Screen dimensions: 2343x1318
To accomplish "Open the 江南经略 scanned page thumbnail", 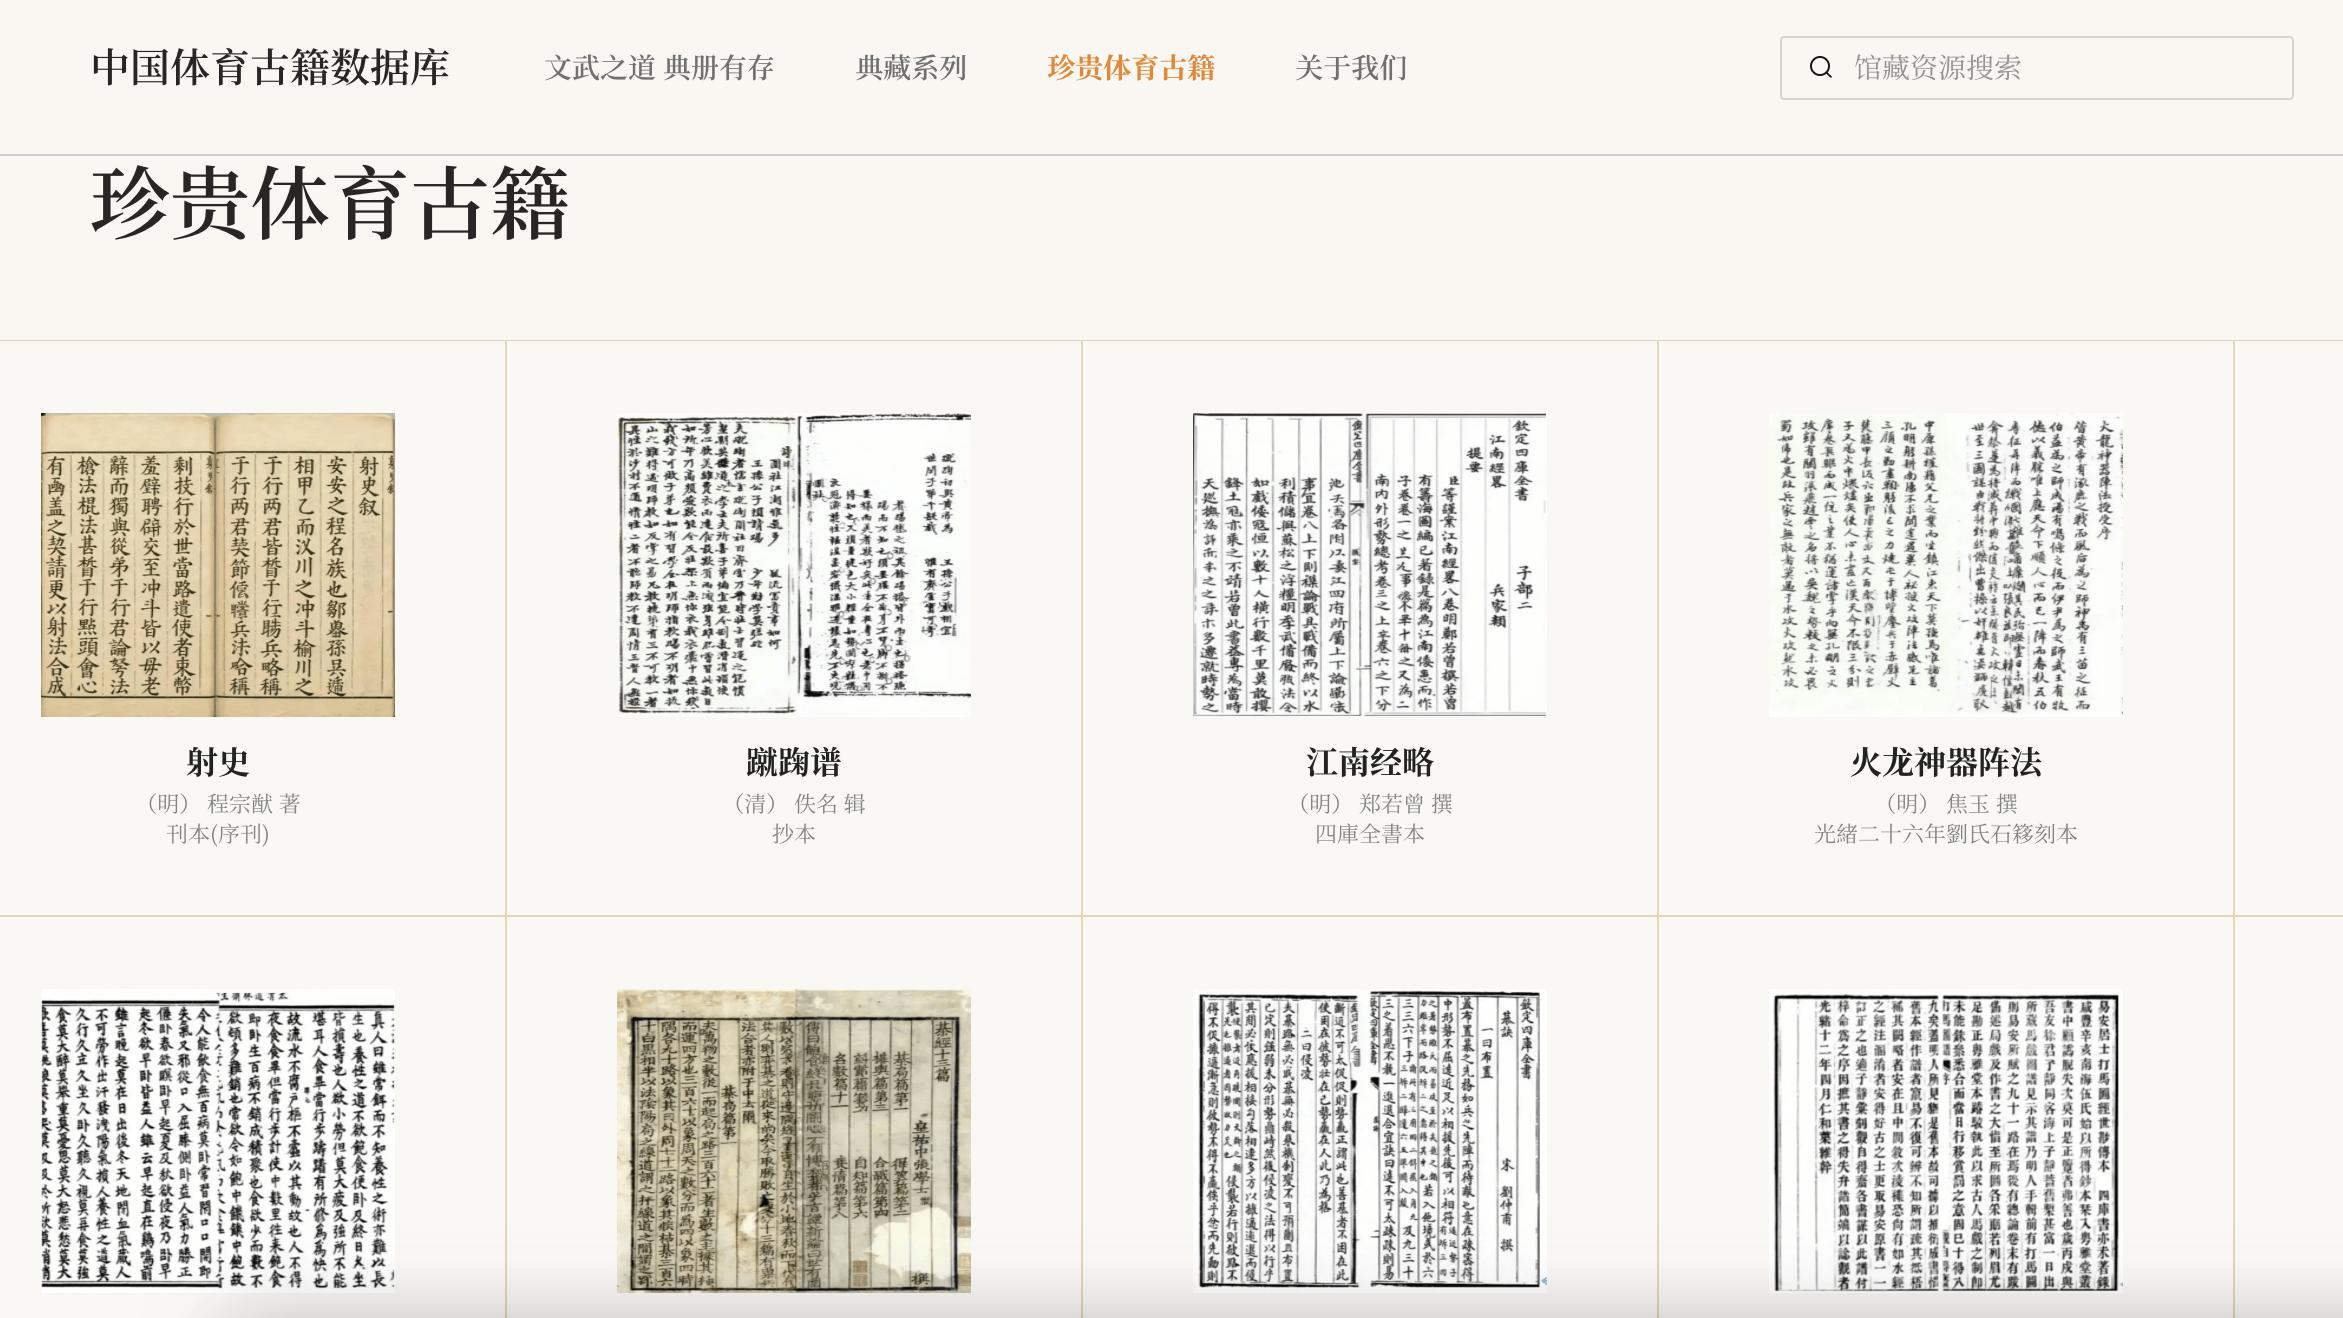I will (x=1370, y=565).
